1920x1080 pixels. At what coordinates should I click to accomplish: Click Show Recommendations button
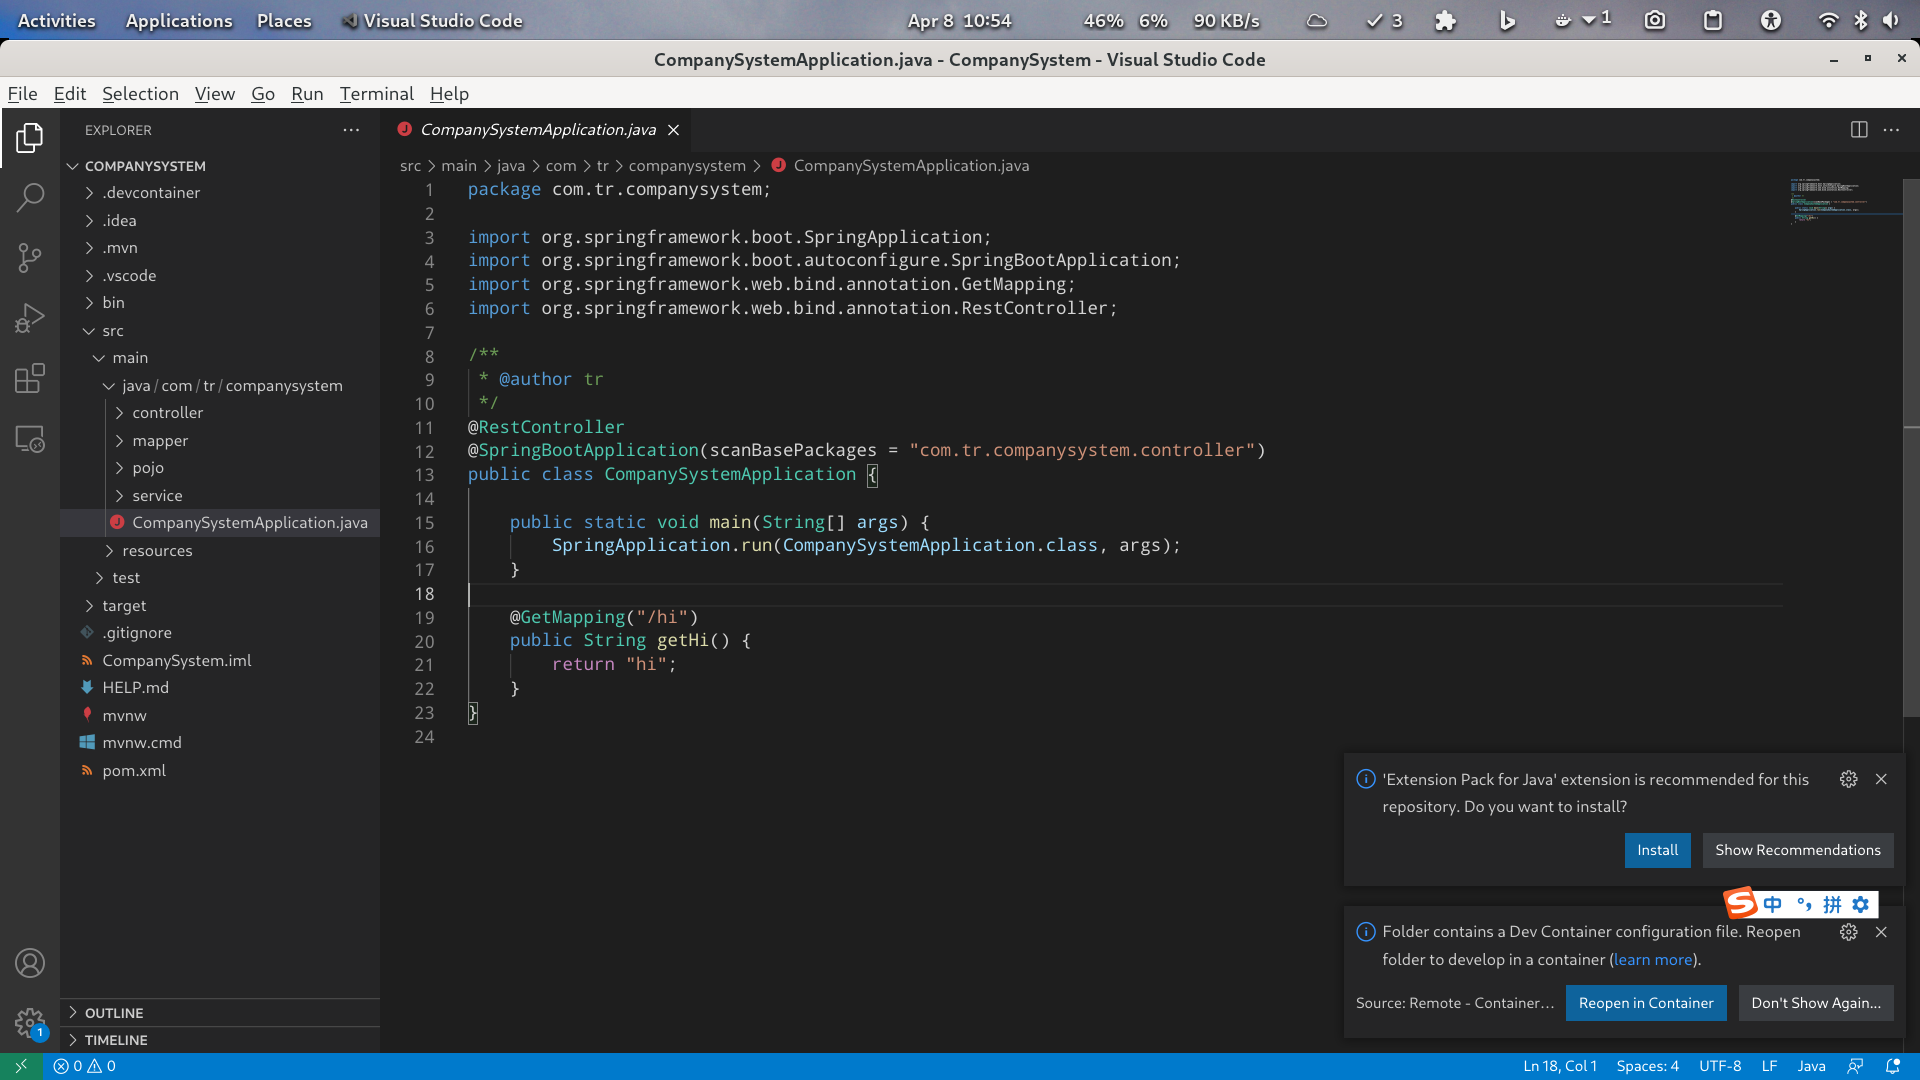(1797, 850)
